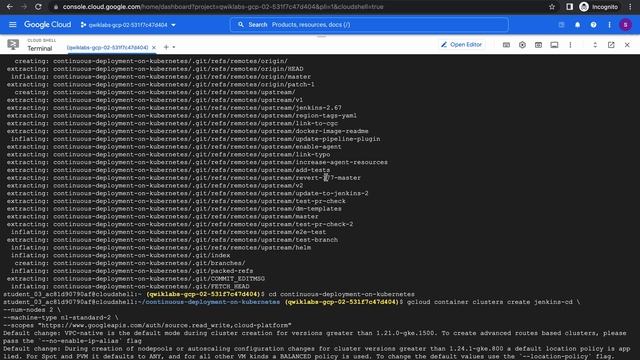This screenshot has height=360, width=640.
Task: Open the purple S account avatar
Action: tap(625, 25)
